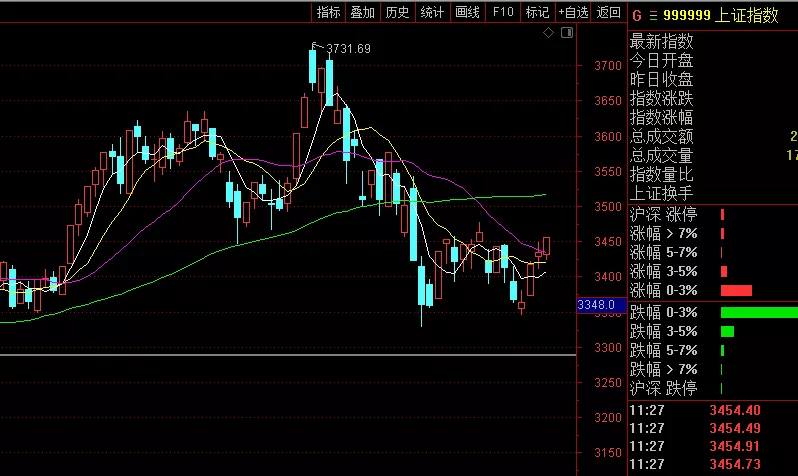This screenshot has height=476, width=798.
Task: Click the 标记 mark button
Action: coord(537,12)
